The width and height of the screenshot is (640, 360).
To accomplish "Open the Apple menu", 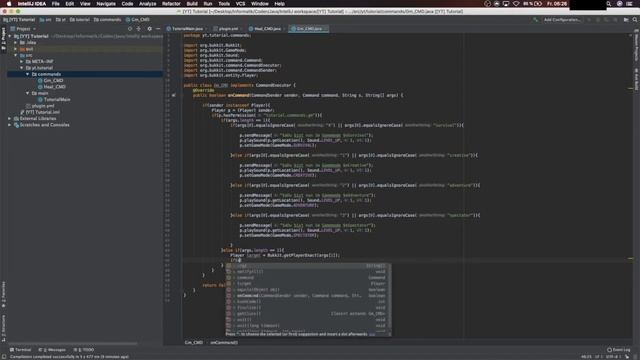I will (9, 4).
